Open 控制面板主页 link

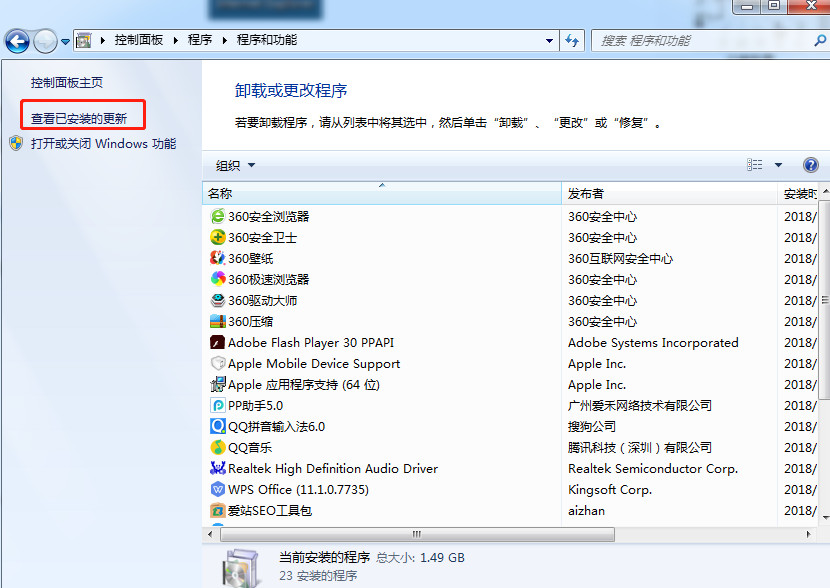pyautogui.click(x=67, y=83)
